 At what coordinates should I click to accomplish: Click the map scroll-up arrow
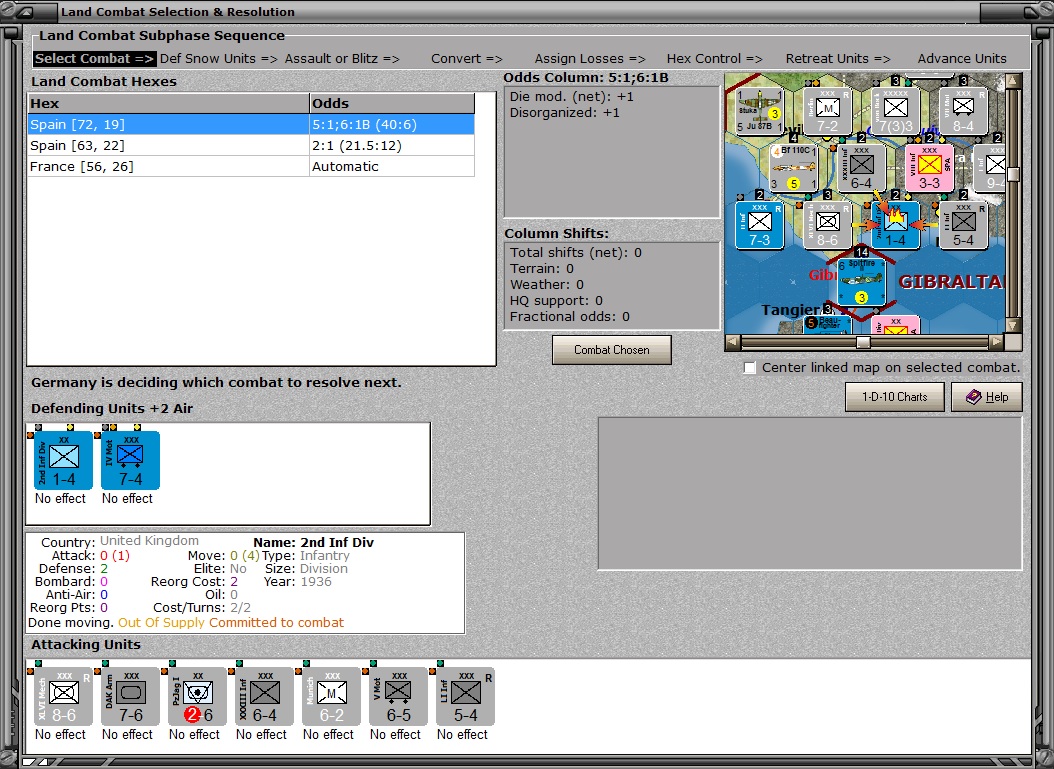coord(1013,81)
